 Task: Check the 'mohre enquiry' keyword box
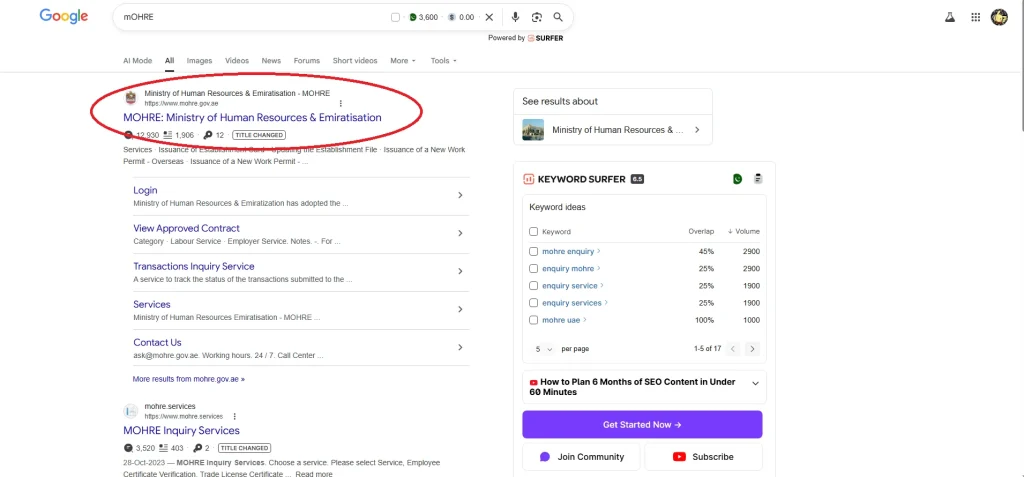click(x=534, y=252)
